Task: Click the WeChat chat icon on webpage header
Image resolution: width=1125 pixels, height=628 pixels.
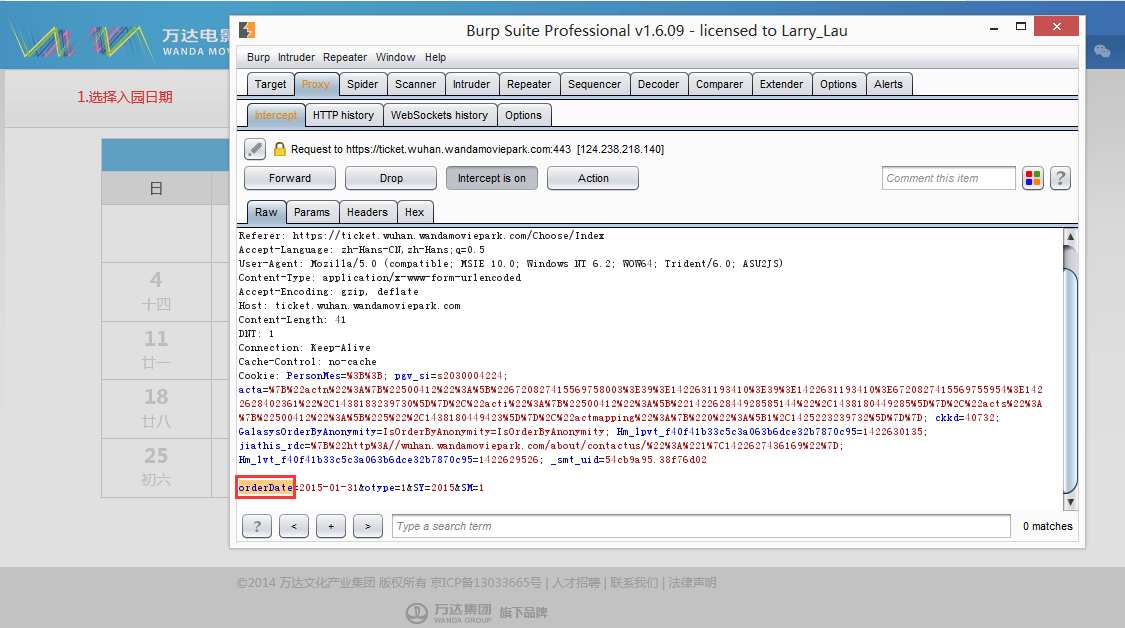Action: pyautogui.click(x=1102, y=51)
